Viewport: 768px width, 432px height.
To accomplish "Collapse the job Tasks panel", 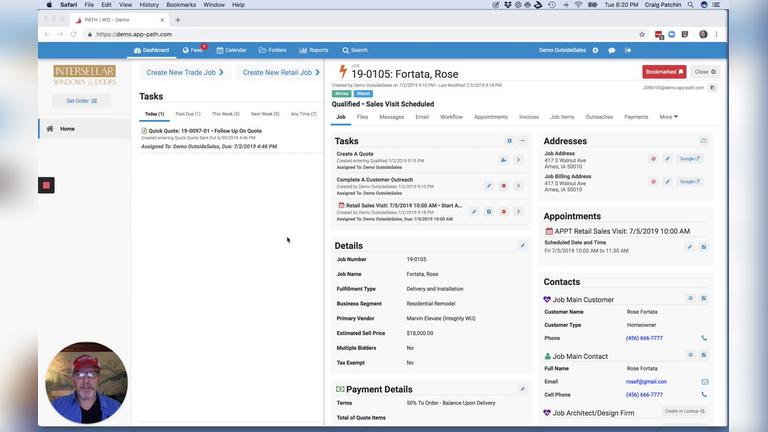I will click(x=523, y=141).
